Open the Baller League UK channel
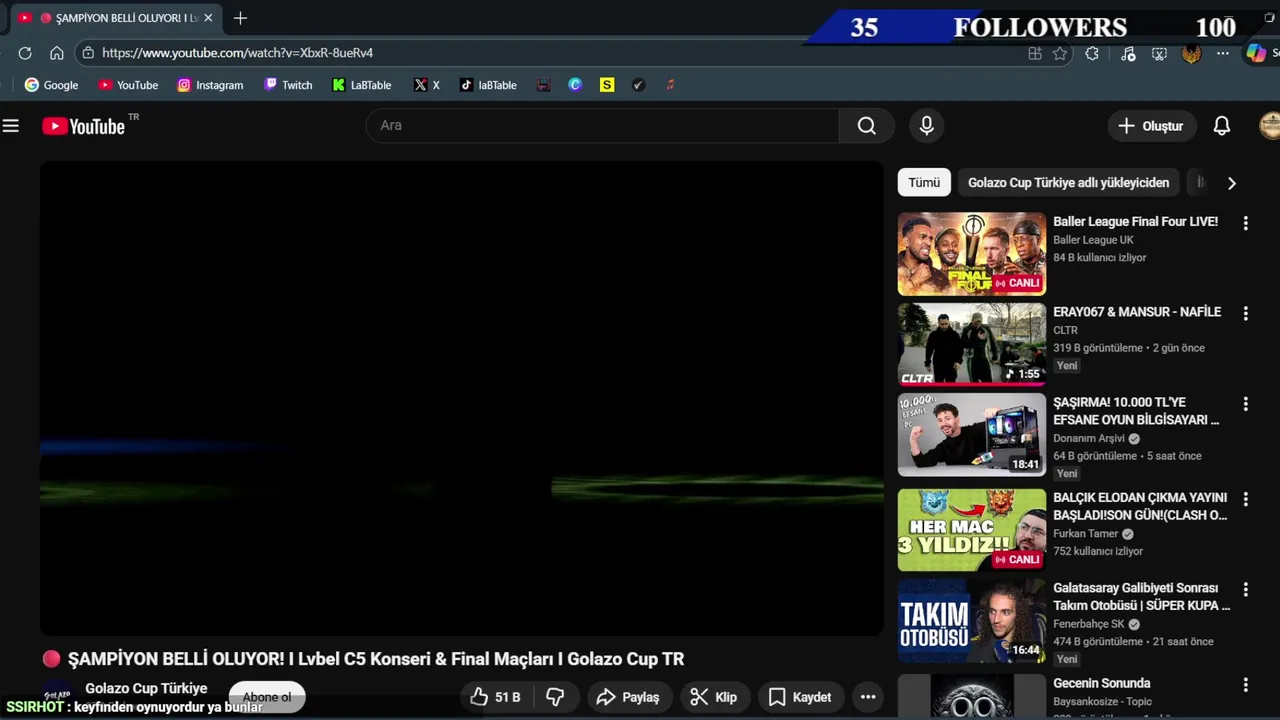Viewport: 1280px width, 720px height. click(1093, 240)
